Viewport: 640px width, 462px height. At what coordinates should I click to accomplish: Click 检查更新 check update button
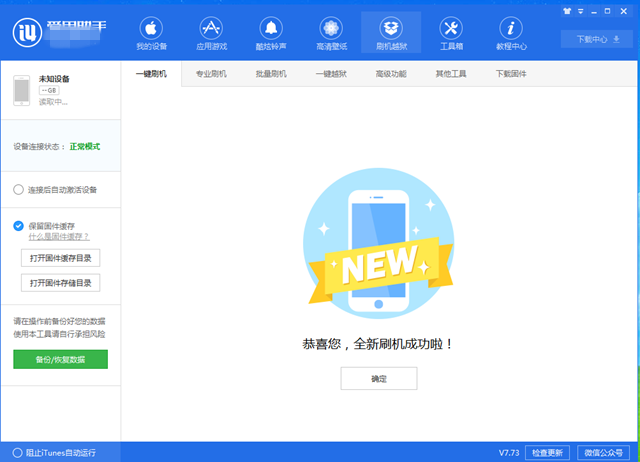[x=547, y=453]
